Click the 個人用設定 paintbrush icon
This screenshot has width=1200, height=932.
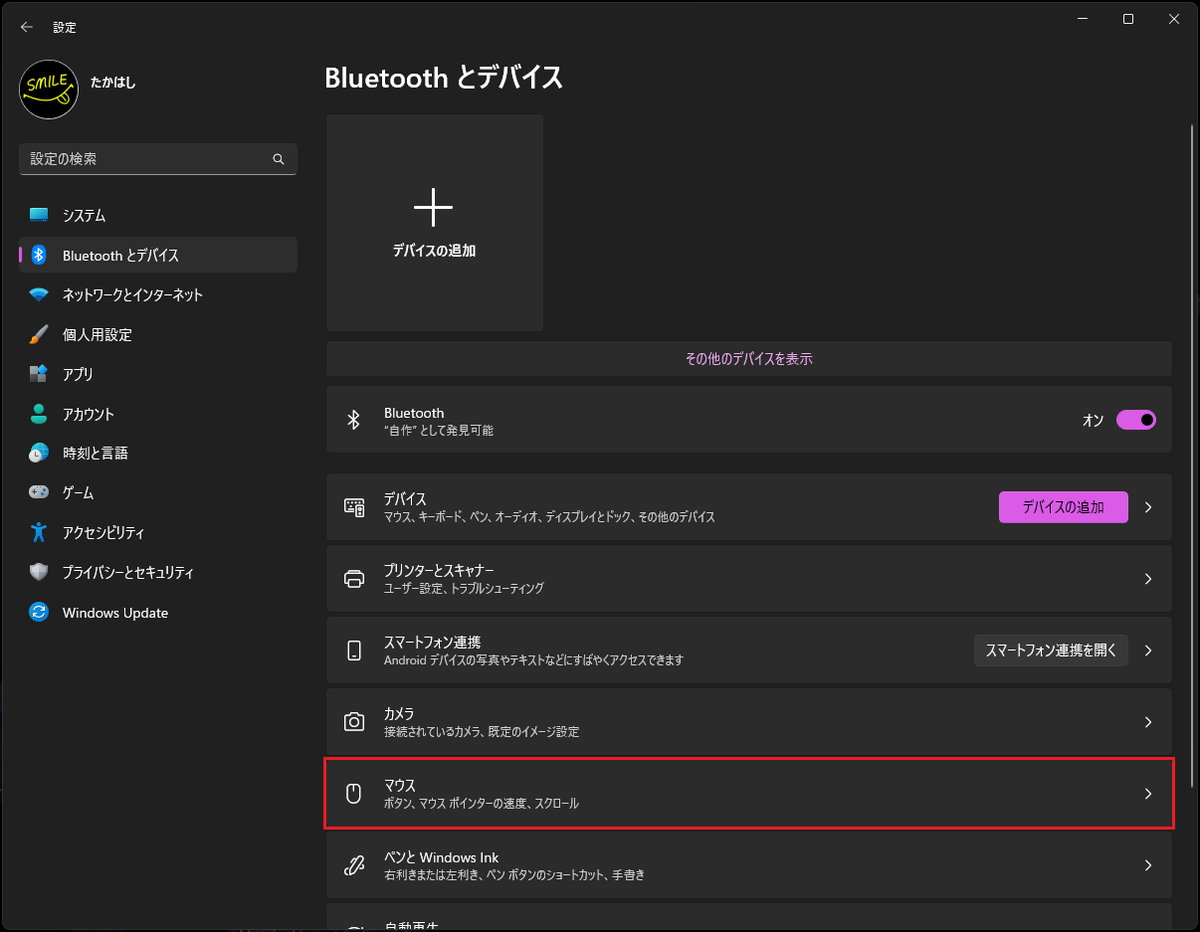[x=39, y=335]
